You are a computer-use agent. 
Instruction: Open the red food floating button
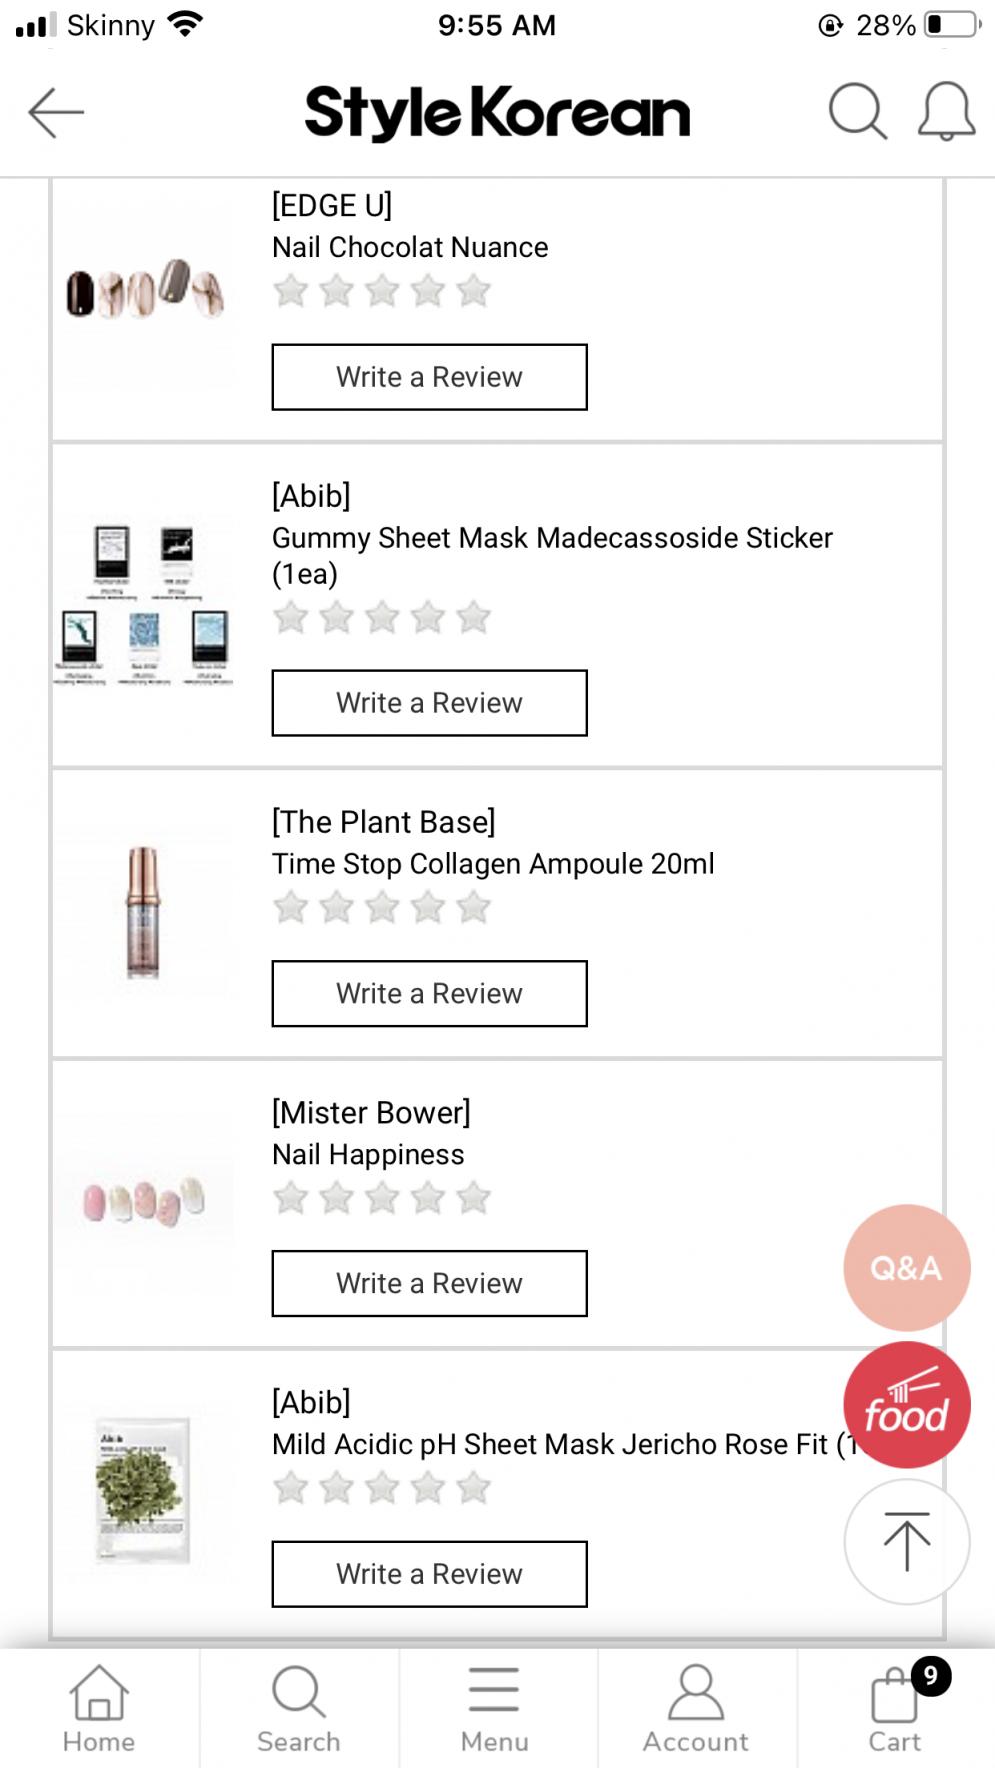[x=906, y=1405]
